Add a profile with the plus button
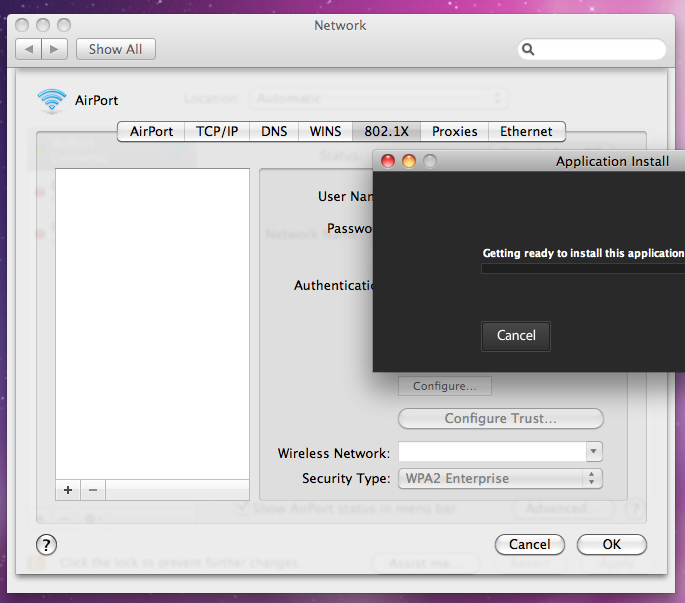The image size is (685, 603). (x=68, y=490)
